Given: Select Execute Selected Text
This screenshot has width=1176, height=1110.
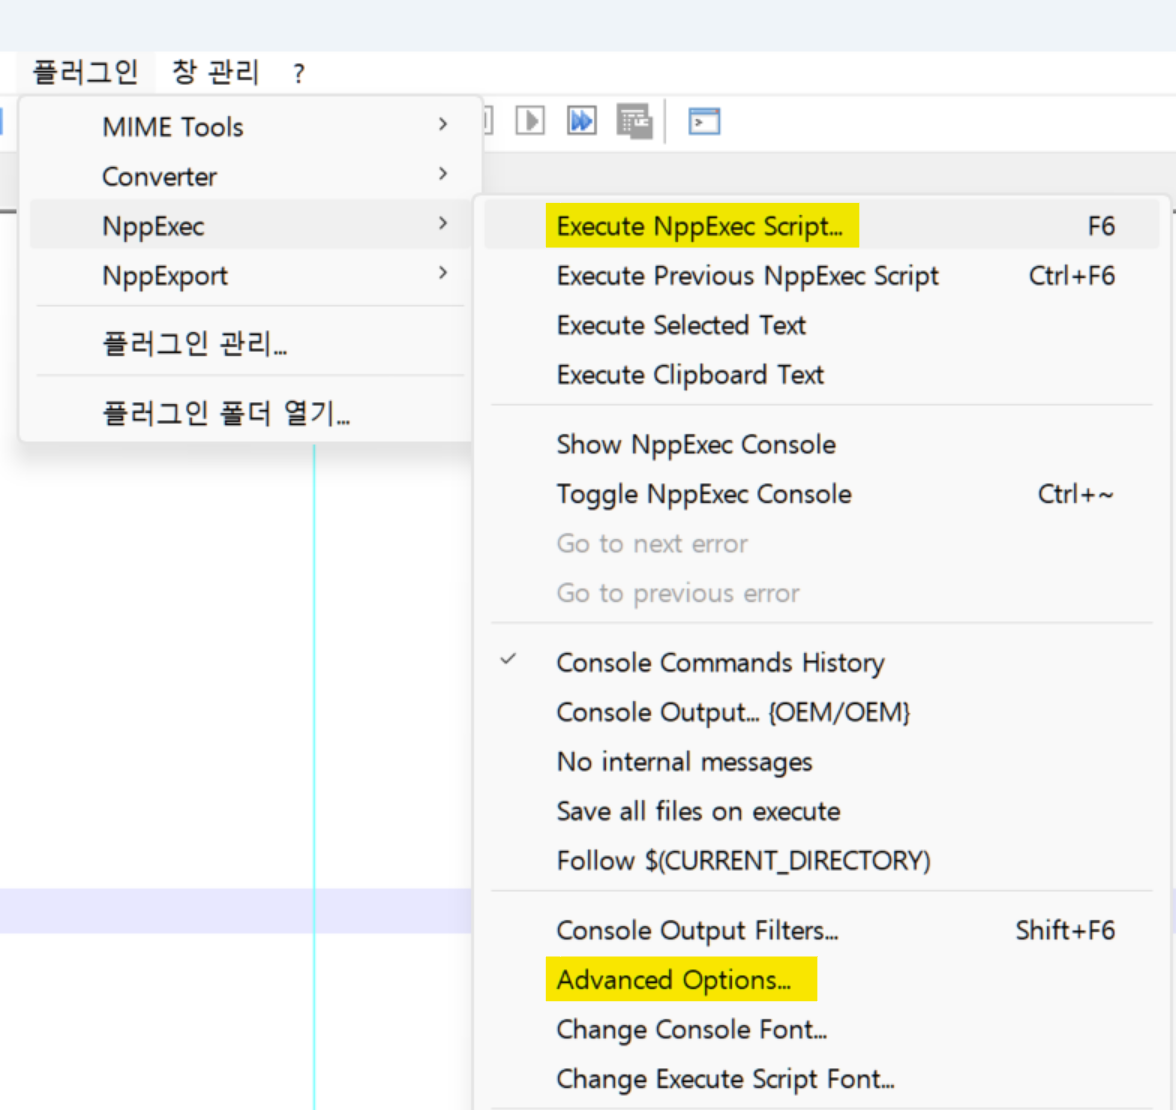Looking at the screenshot, I should [x=822, y=325].
